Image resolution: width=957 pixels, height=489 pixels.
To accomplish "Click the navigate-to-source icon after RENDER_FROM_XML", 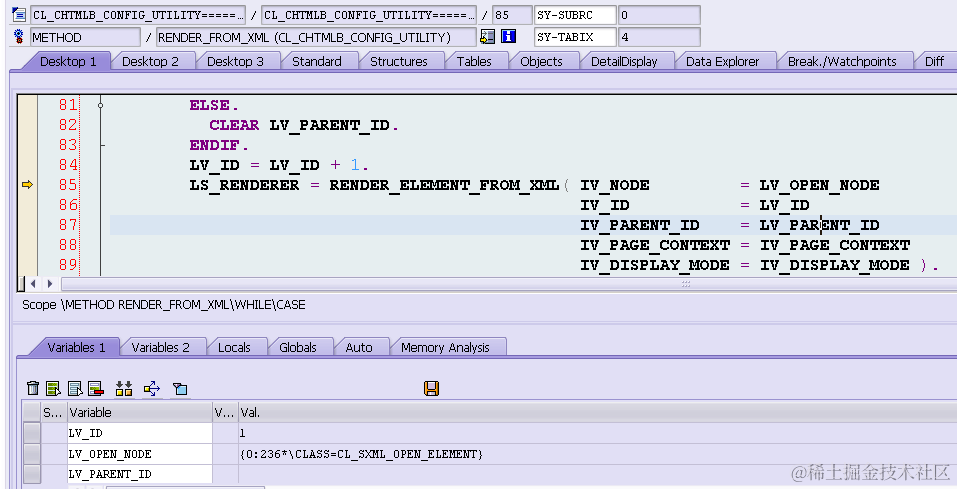I will [487, 37].
